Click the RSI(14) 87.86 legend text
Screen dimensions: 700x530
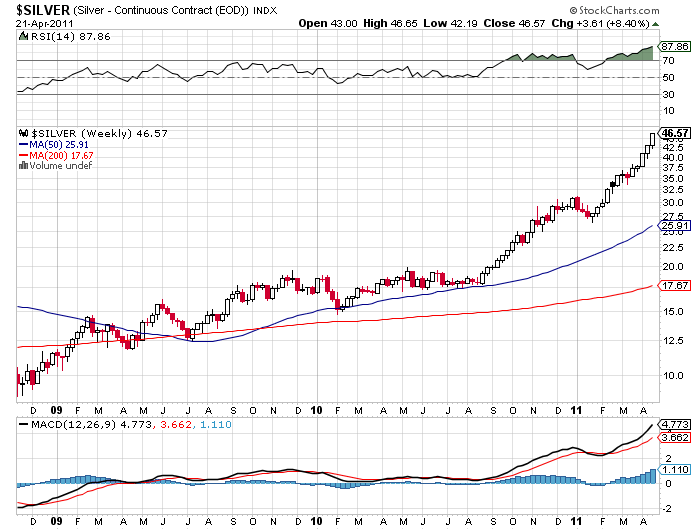click(x=71, y=36)
